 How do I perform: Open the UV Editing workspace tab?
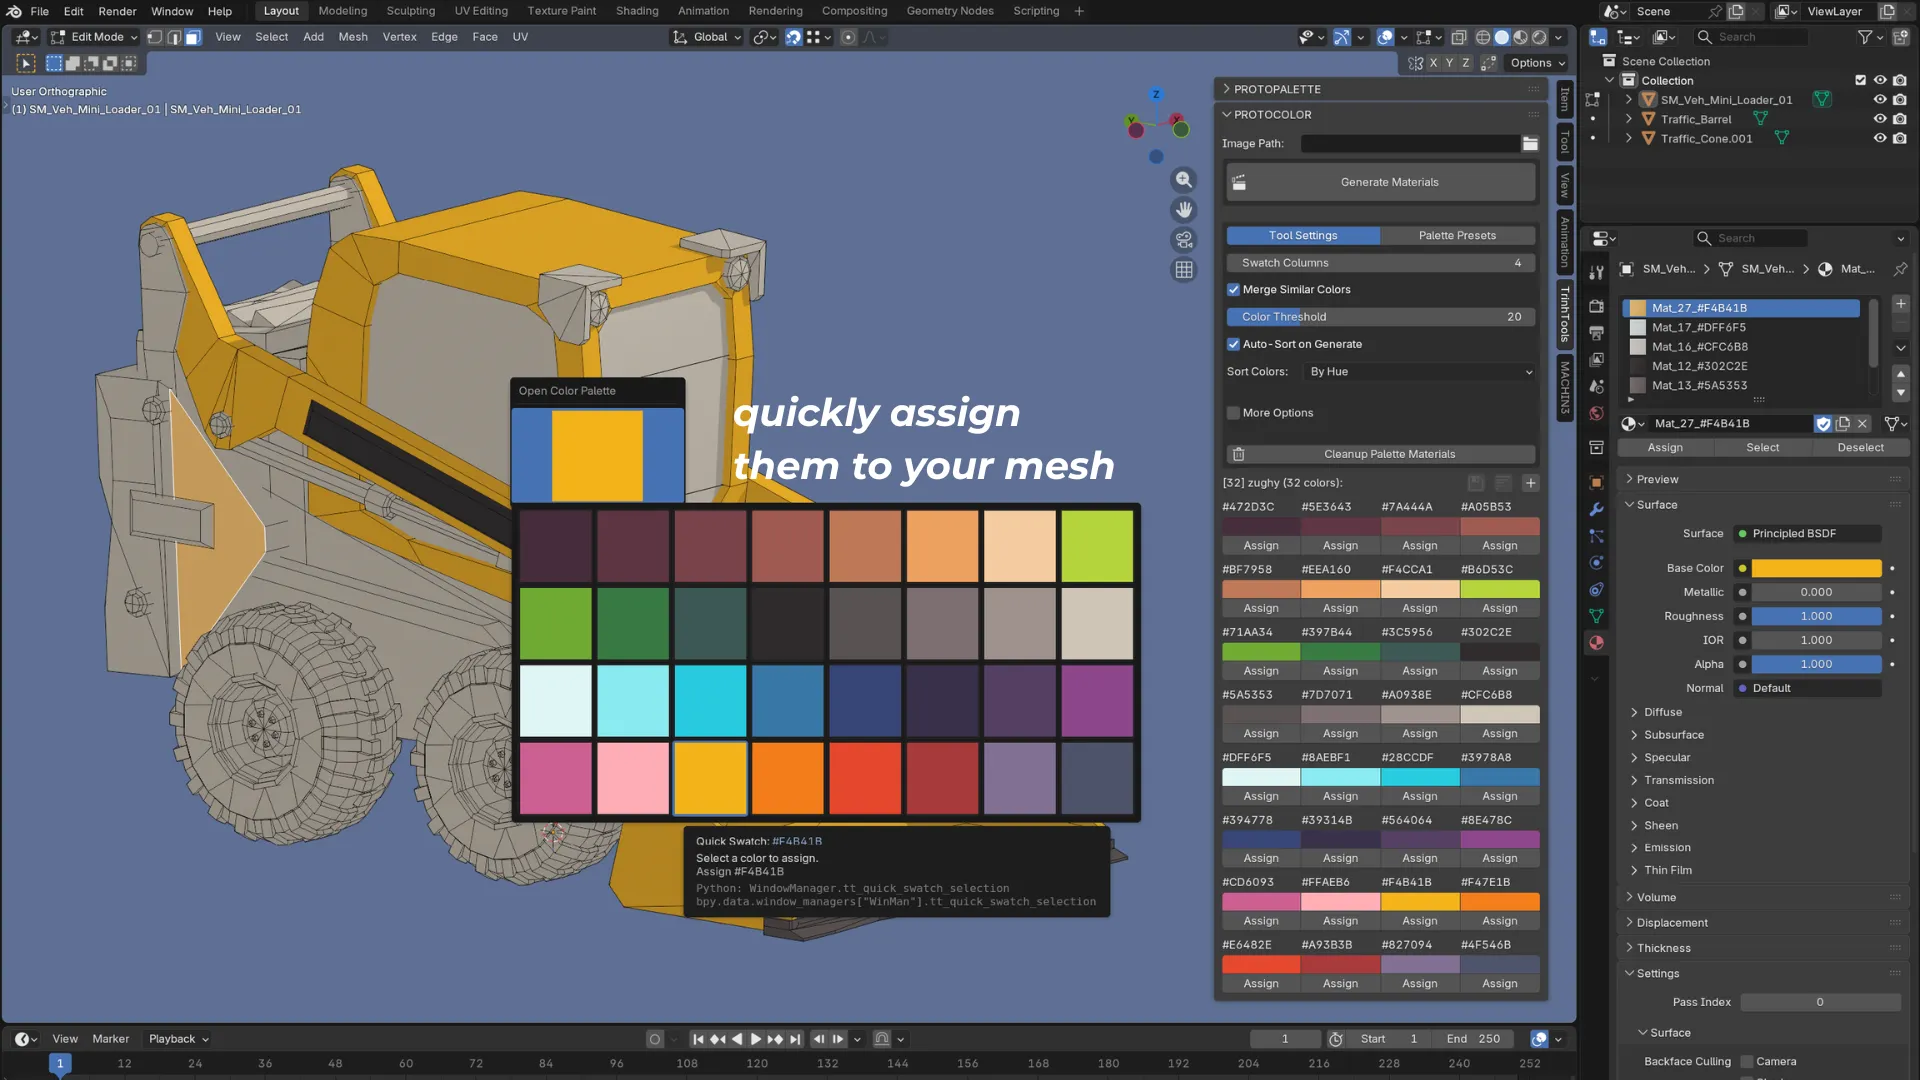481,11
